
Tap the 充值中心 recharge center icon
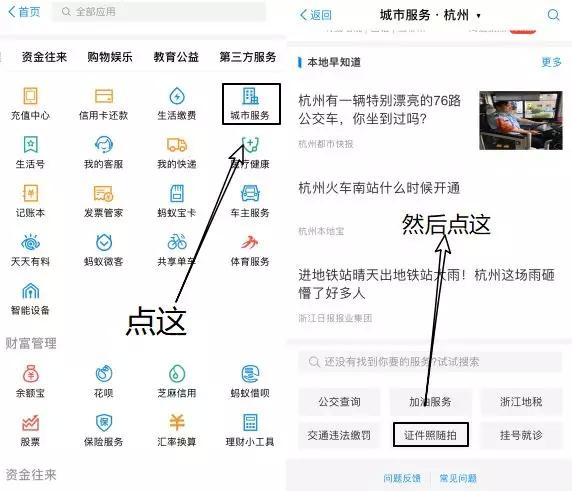[30, 96]
